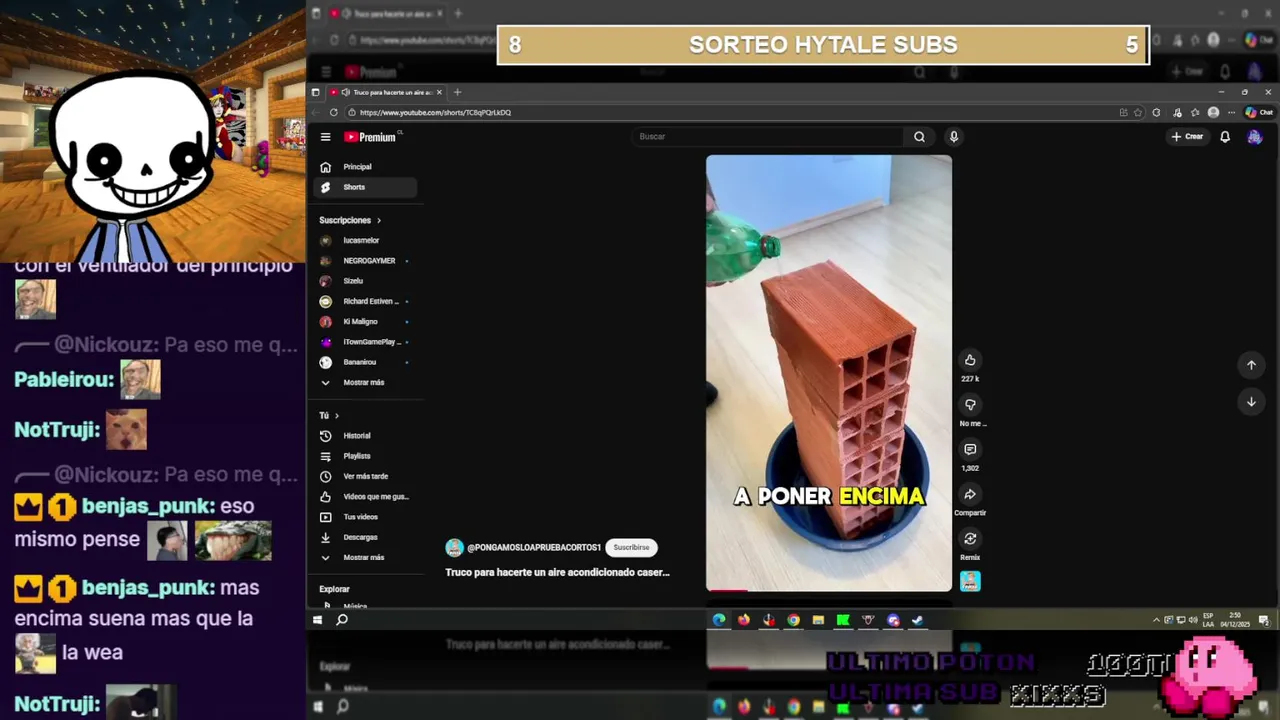The height and width of the screenshot is (720, 1280).
Task: Click the Short title 'Truco para hacerte un aire'
Action: coord(557,573)
